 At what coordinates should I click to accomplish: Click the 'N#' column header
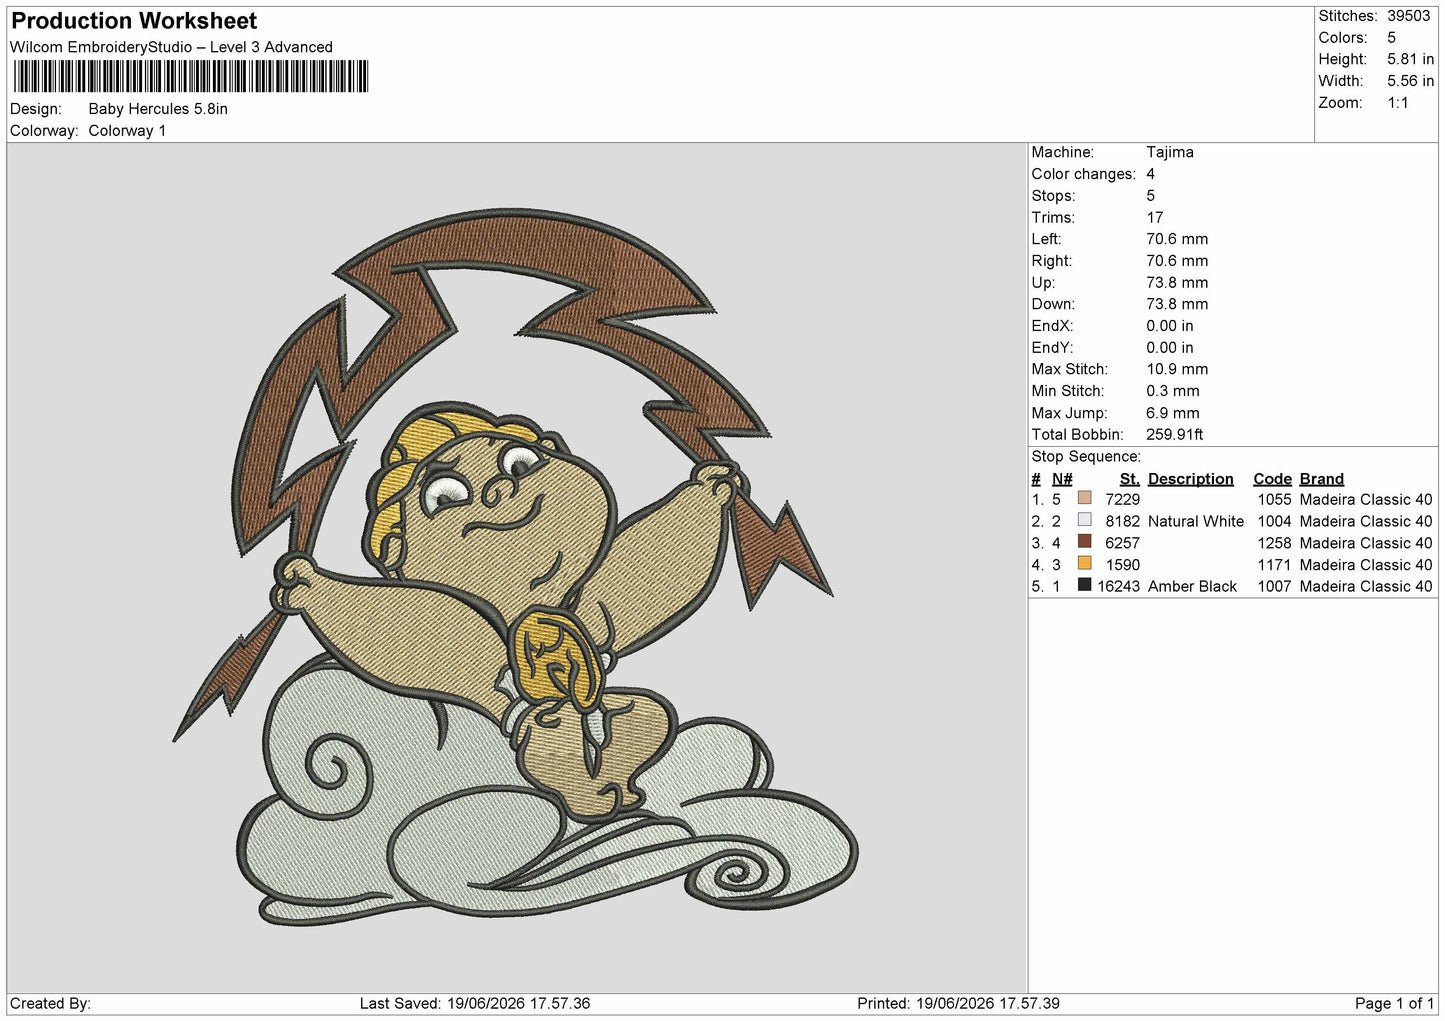pyautogui.click(x=1061, y=479)
